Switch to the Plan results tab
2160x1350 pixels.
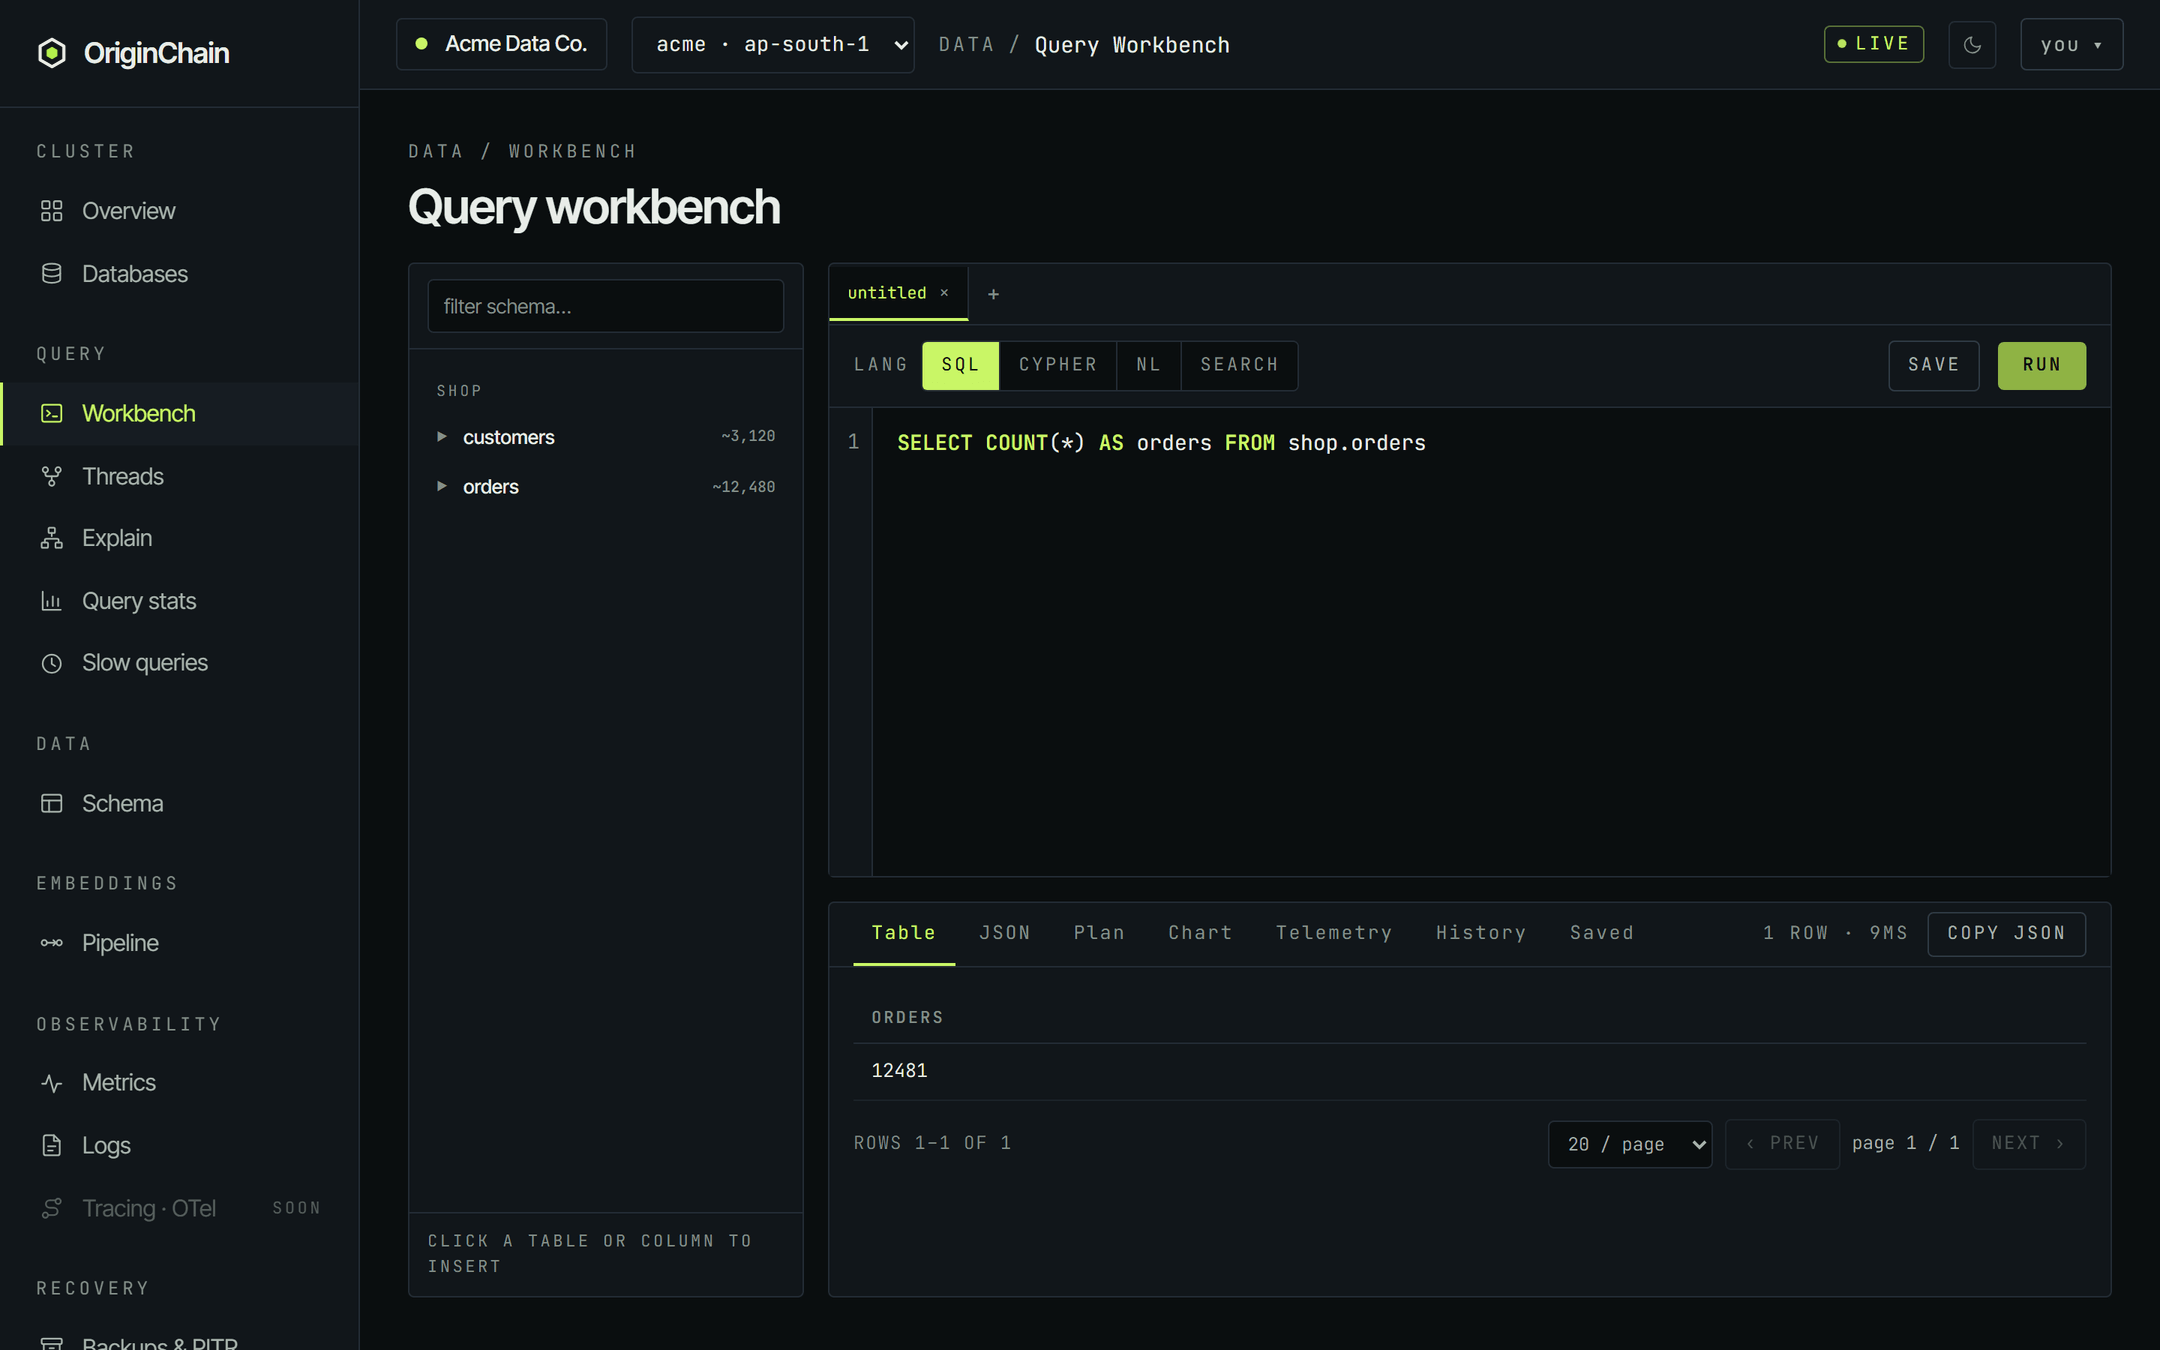[x=1099, y=933]
